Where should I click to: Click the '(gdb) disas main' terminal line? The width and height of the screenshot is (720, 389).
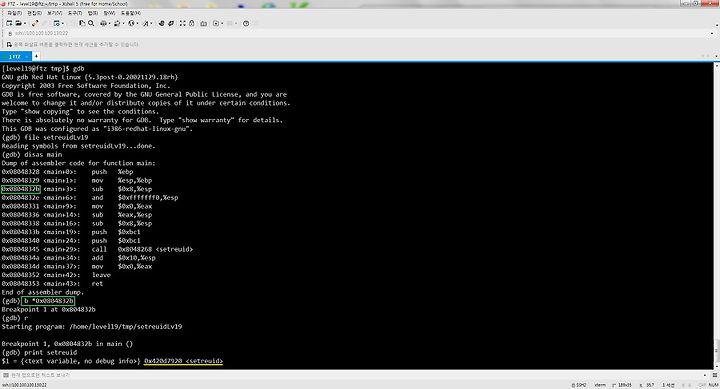point(32,154)
